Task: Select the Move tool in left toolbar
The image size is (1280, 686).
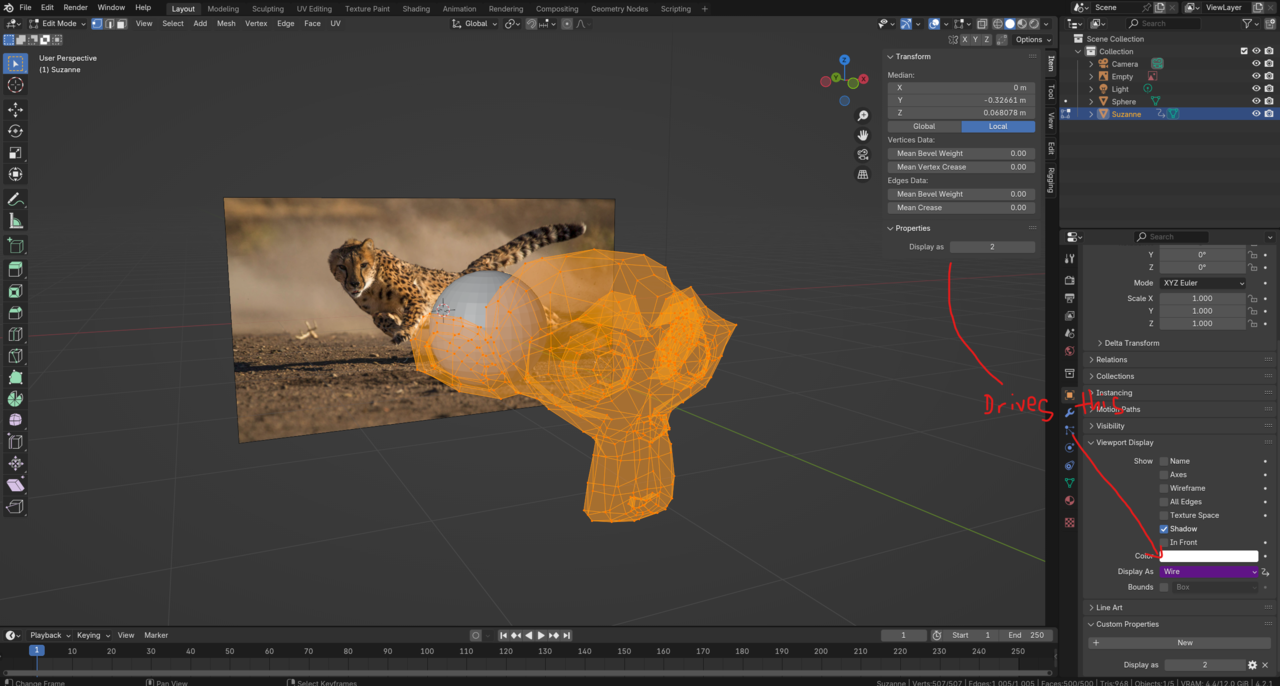Action: (x=15, y=109)
